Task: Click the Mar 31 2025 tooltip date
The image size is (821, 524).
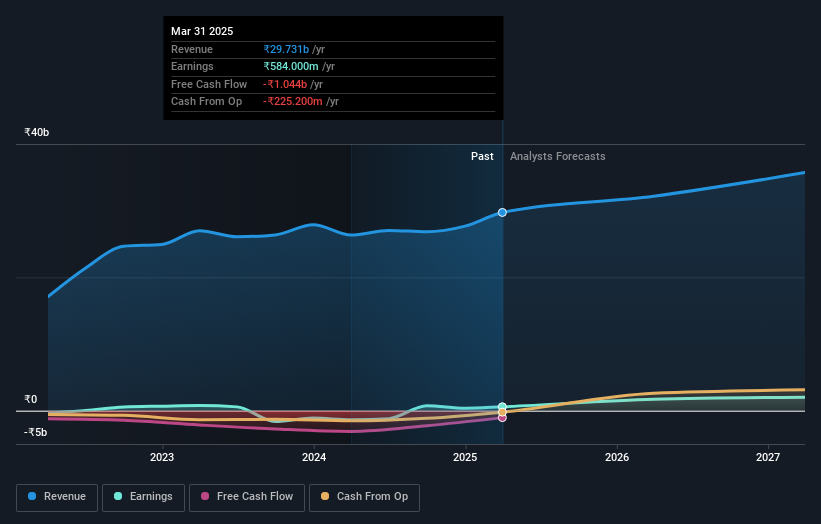Action: 202,31
